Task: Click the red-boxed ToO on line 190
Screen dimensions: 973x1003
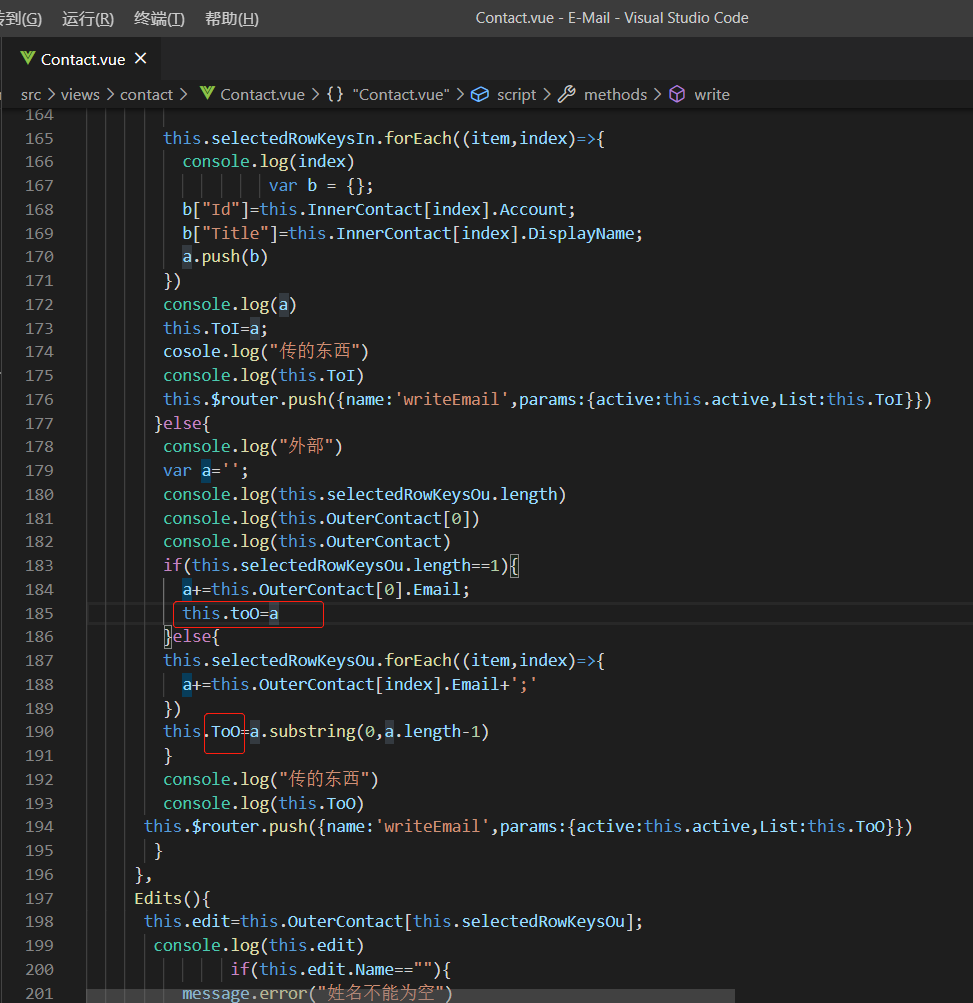Action: pyautogui.click(x=225, y=732)
